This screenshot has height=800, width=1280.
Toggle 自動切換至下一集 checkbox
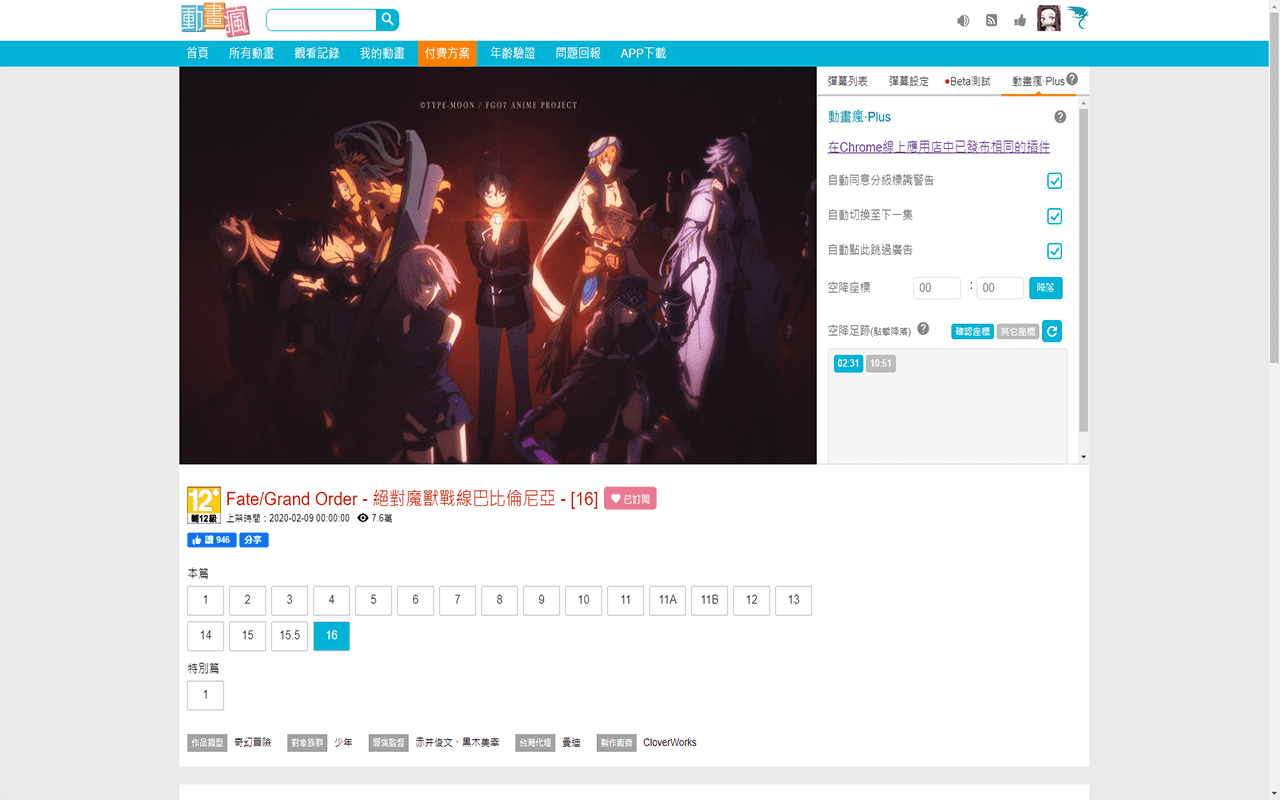point(1054,216)
